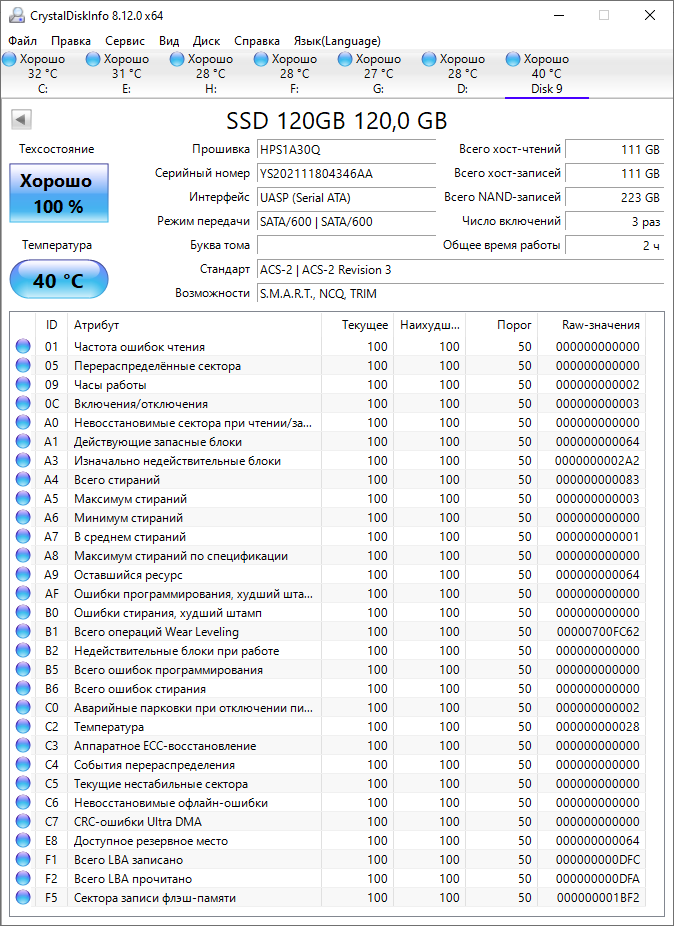This screenshot has height=926, width=674.
Task: Select Недействительные блоки при работе row
Action: (328, 651)
